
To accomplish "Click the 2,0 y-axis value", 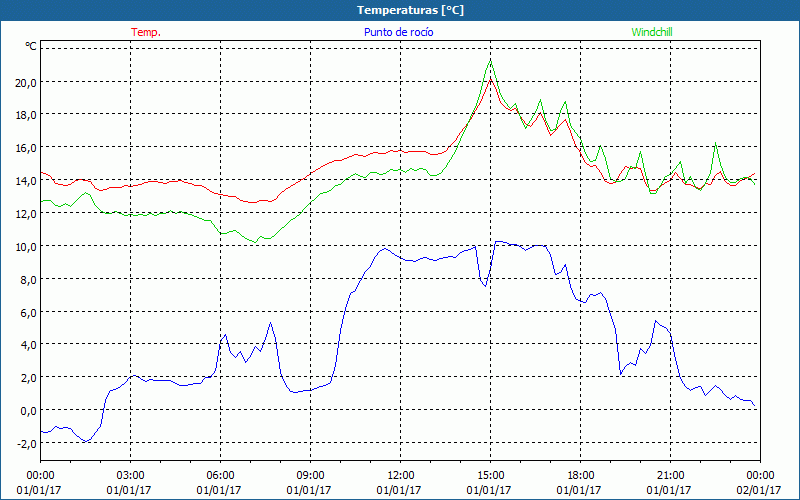I will pyautogui.click(x=28, y=379).
